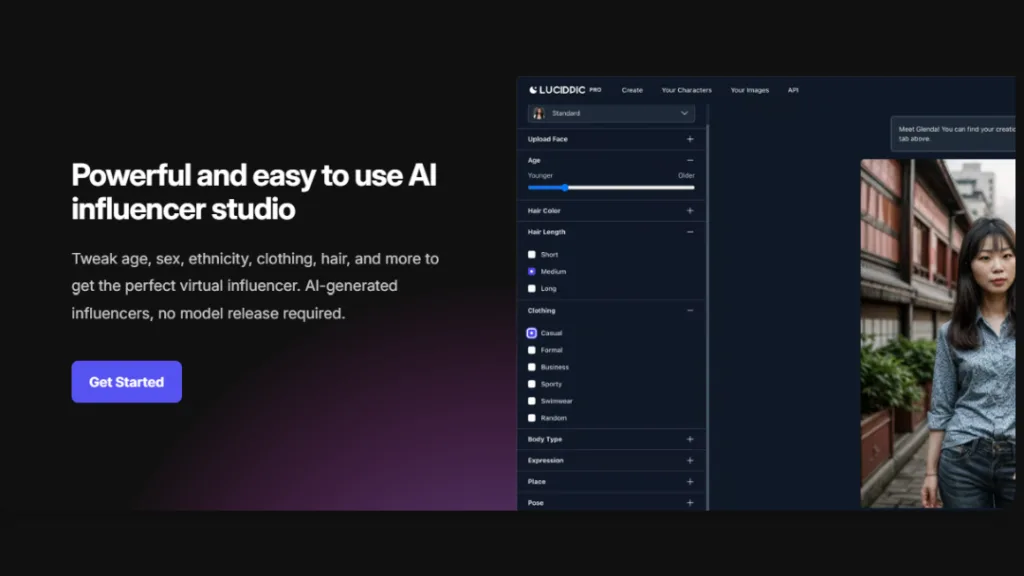Select Swimwear clothing checkbox
Screen dimensions: 1024x576
click(x=532, y=401)
